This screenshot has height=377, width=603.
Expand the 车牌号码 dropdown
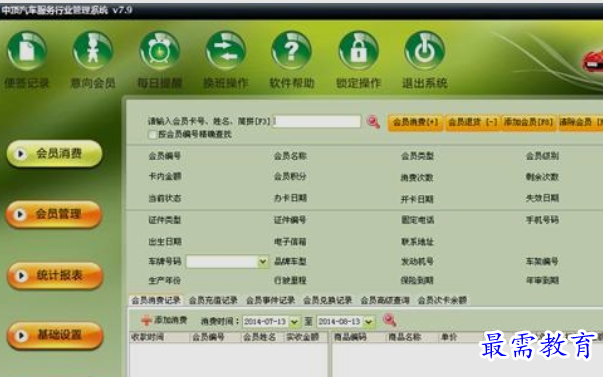263,262
